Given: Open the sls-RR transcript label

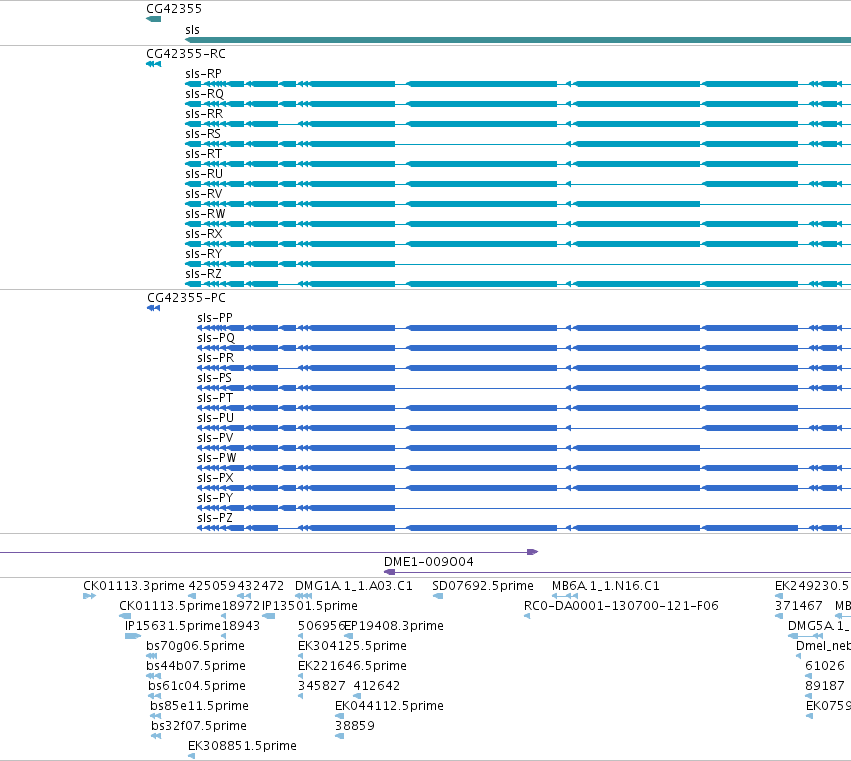Looking at the screenshot, I should [x=204, y=114].
